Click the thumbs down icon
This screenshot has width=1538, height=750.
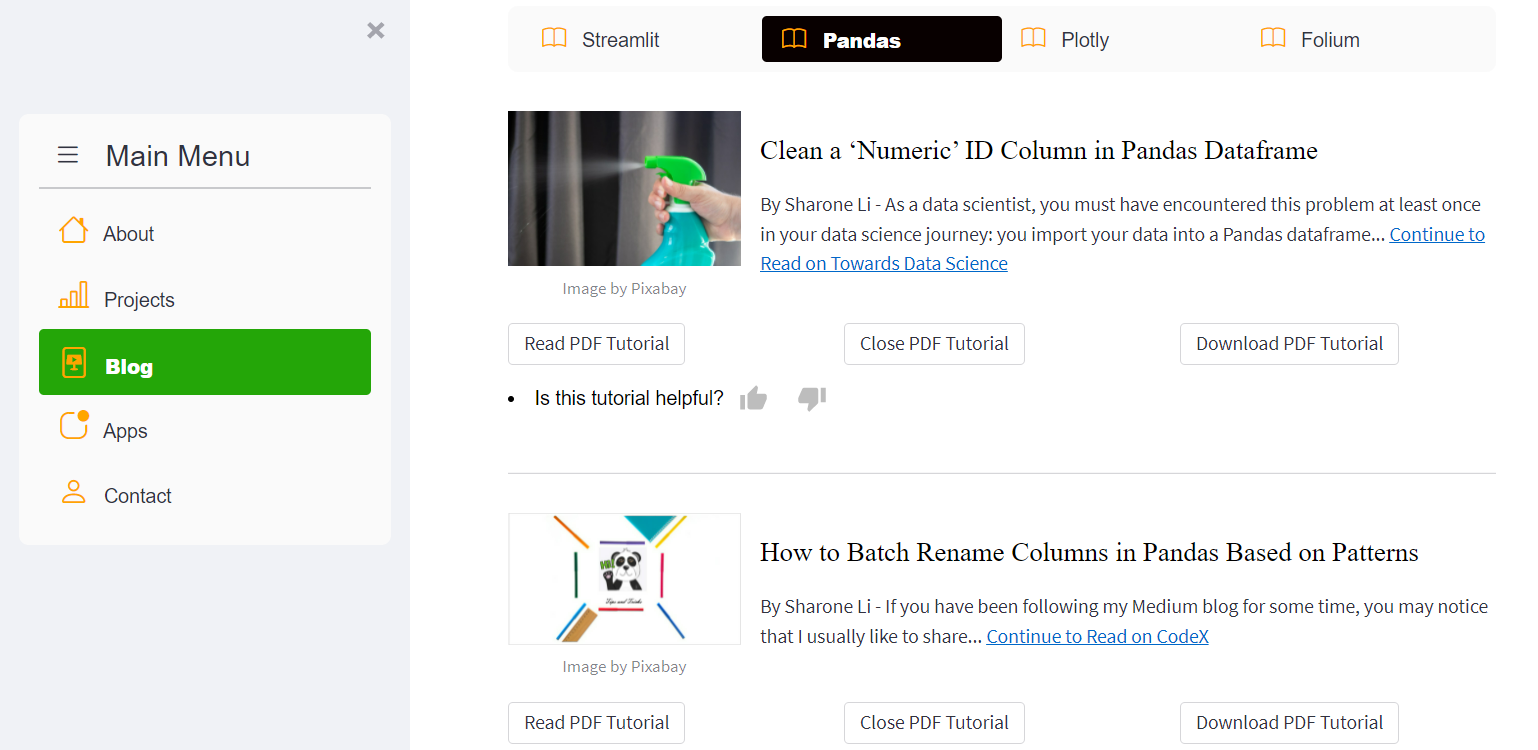[x=811, y=399]
